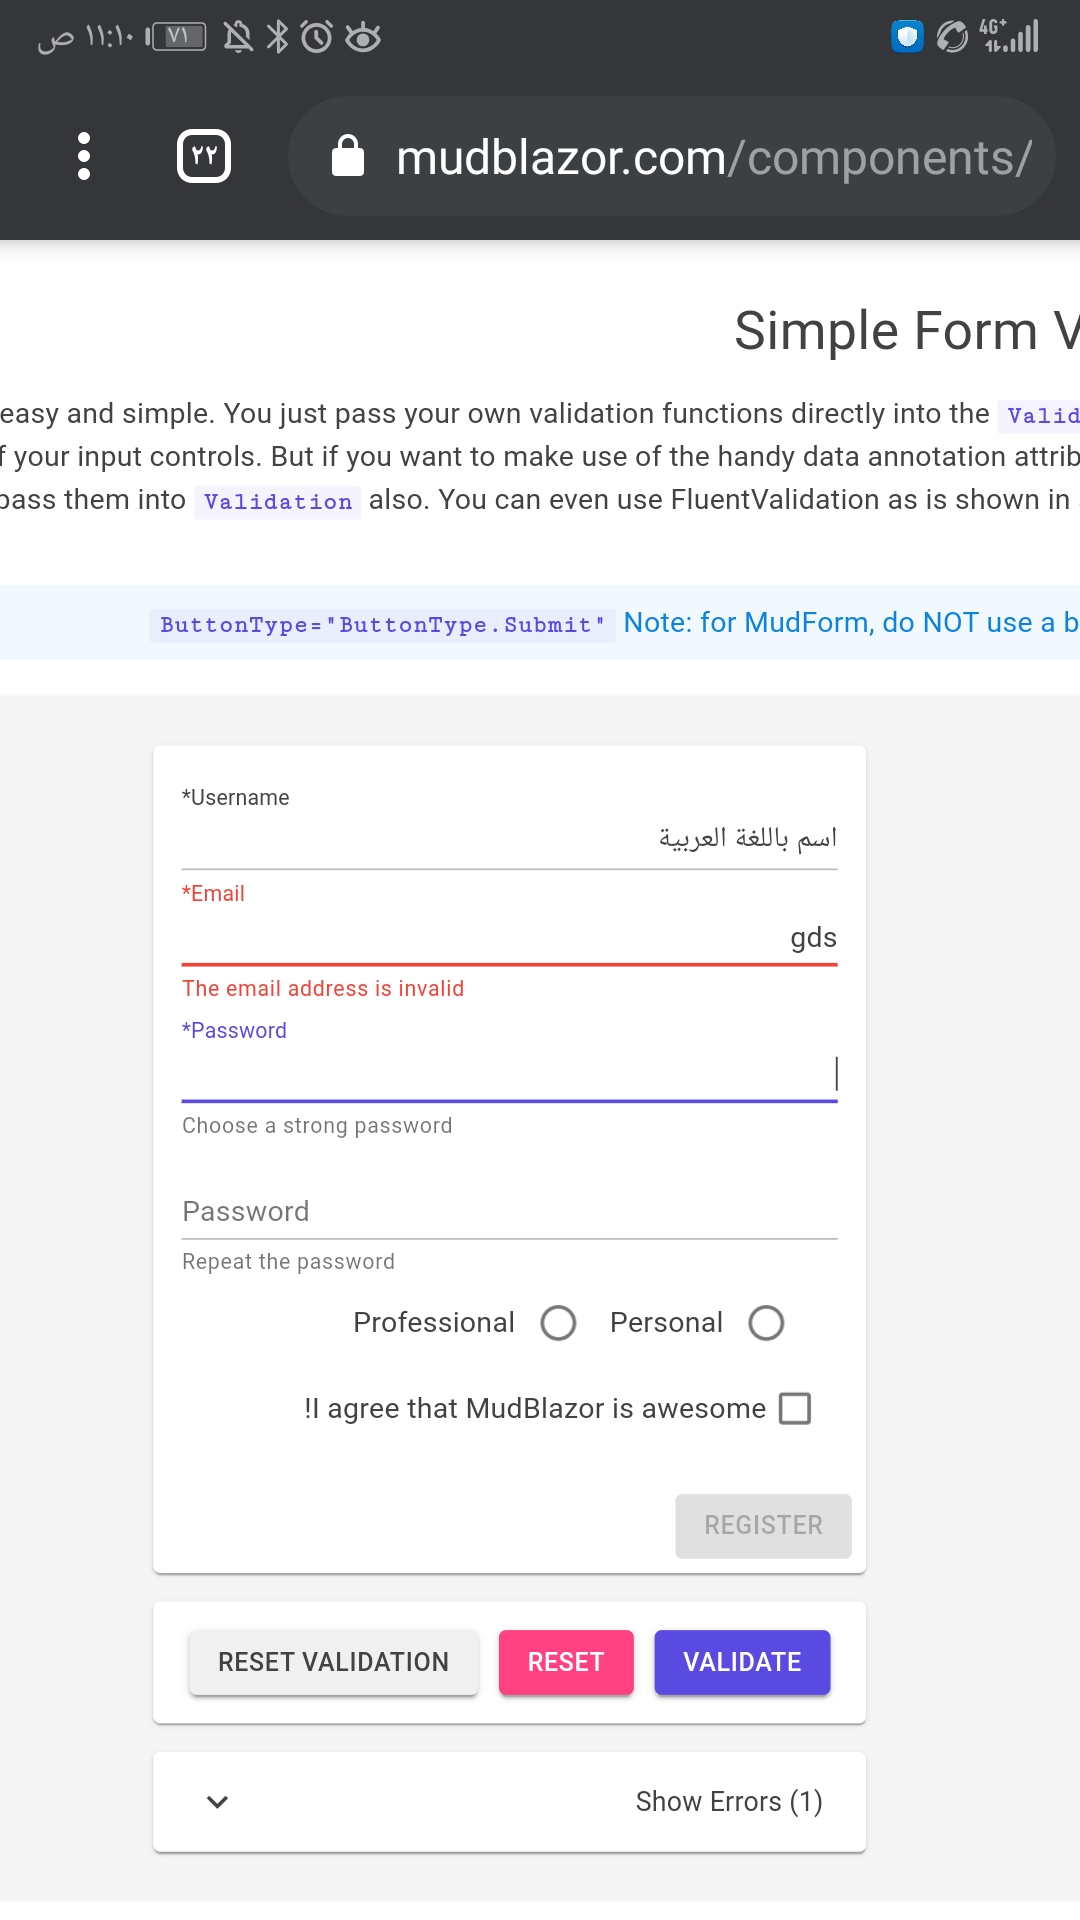The width and height of the screenshot is (1080, 1920).
Task: Click the REGISTER button
Action: click(762, 1525)
